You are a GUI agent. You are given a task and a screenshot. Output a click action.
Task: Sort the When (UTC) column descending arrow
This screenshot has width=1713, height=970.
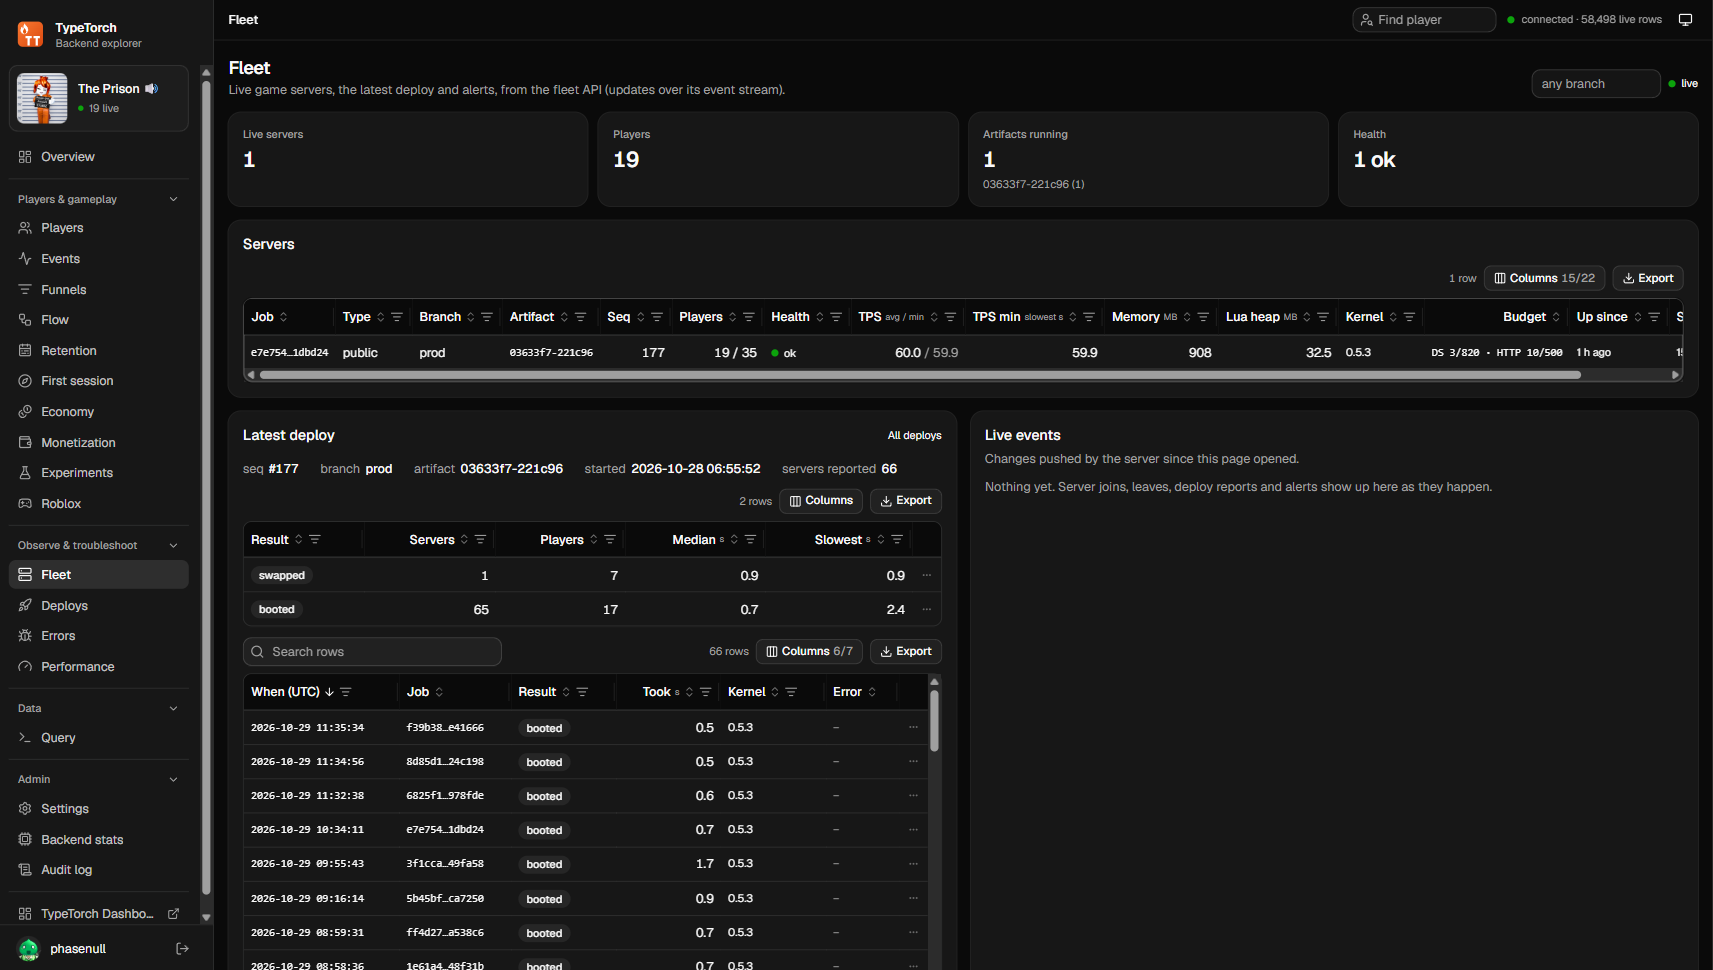point(329,692)
